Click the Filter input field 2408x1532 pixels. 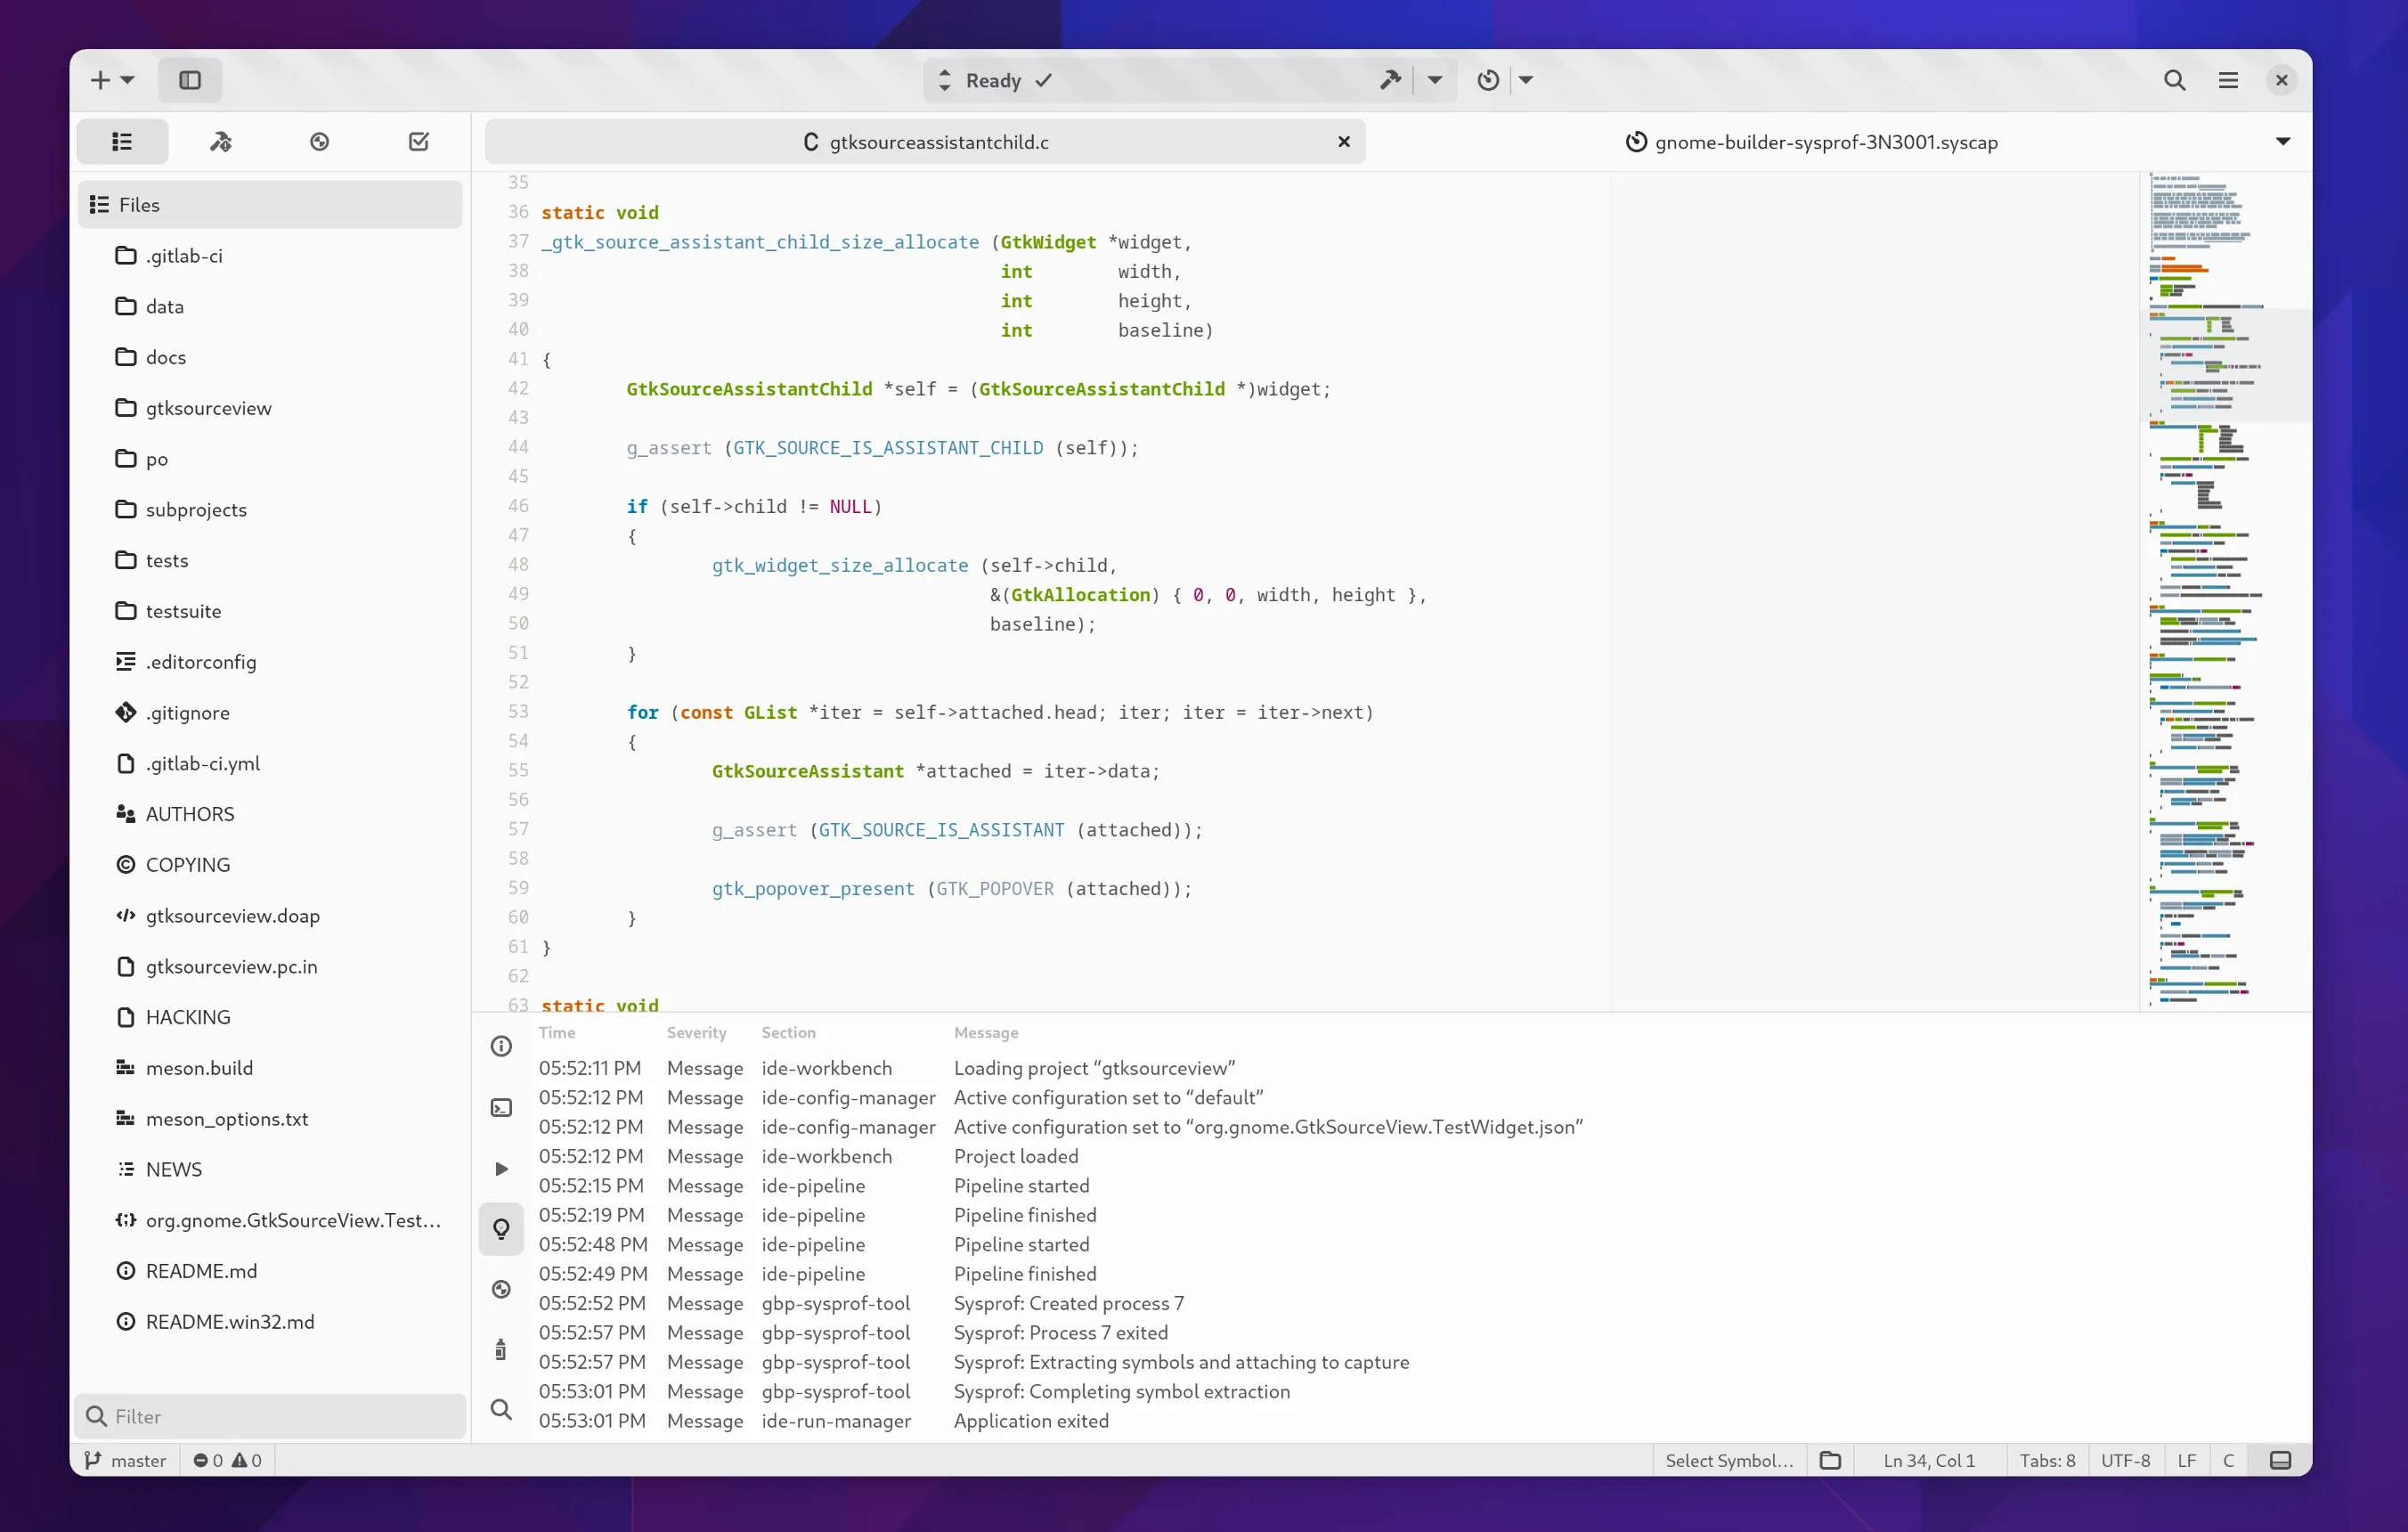[270, 1416]
